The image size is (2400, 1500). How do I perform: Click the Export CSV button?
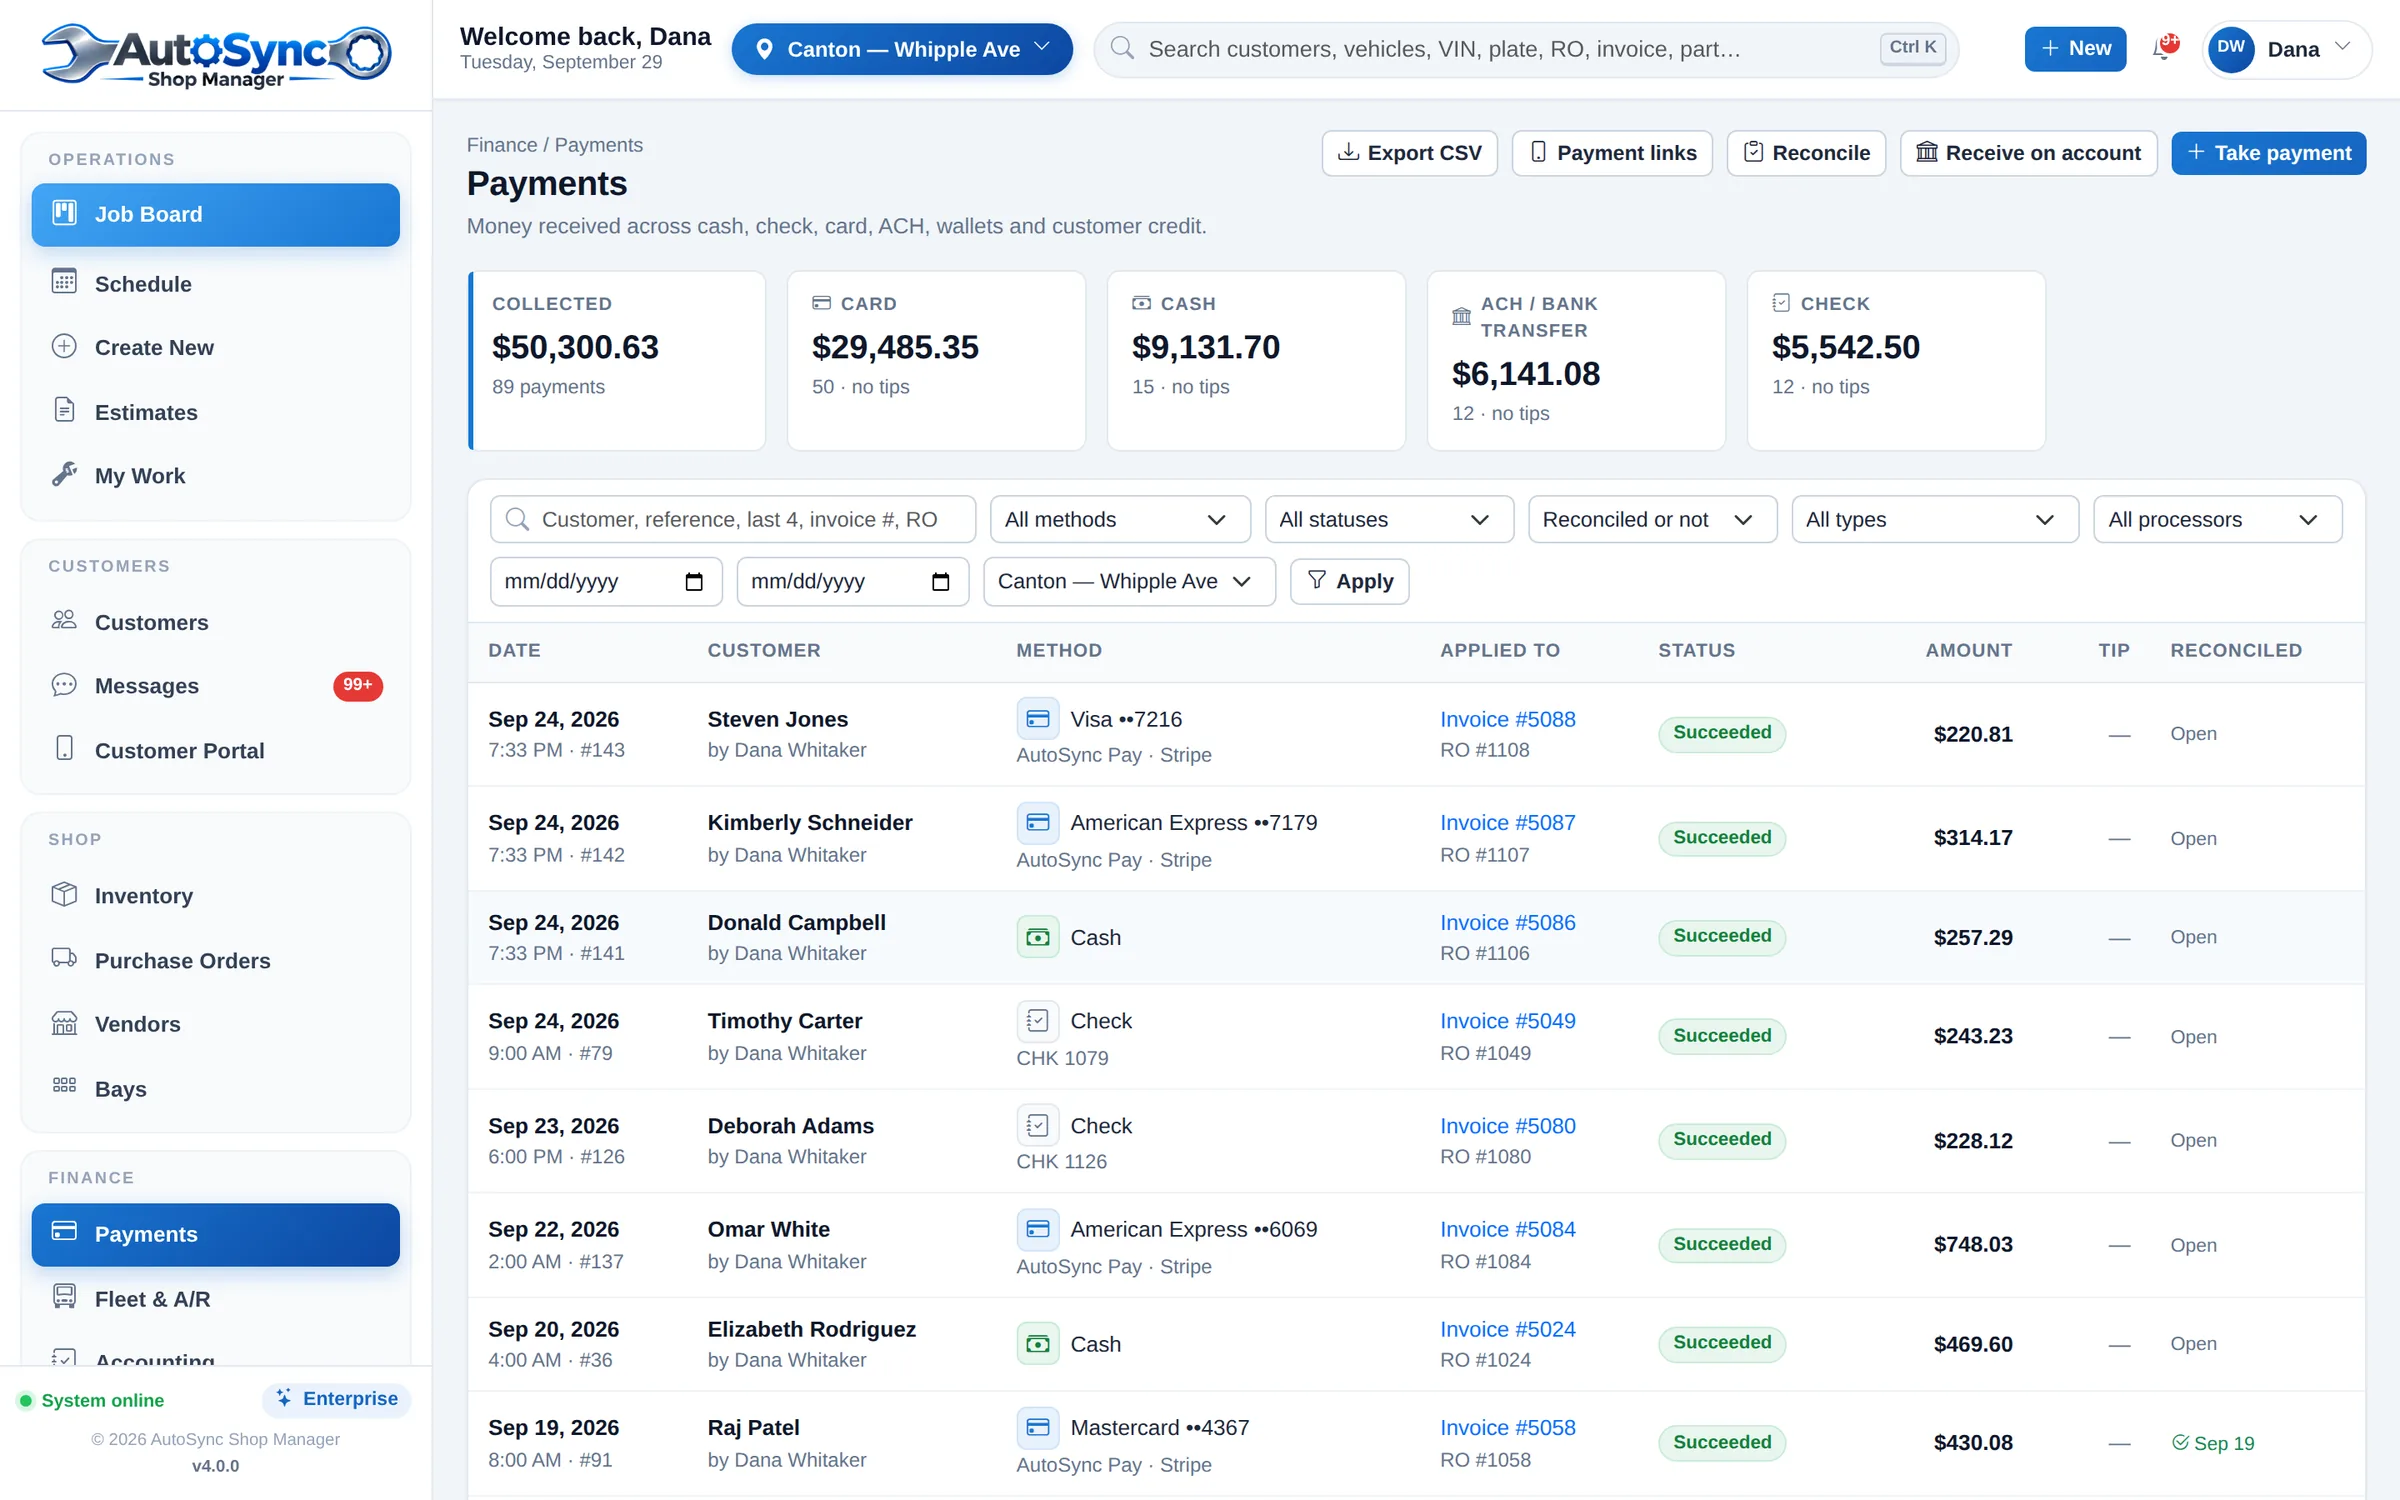[x=1409, y=153]
